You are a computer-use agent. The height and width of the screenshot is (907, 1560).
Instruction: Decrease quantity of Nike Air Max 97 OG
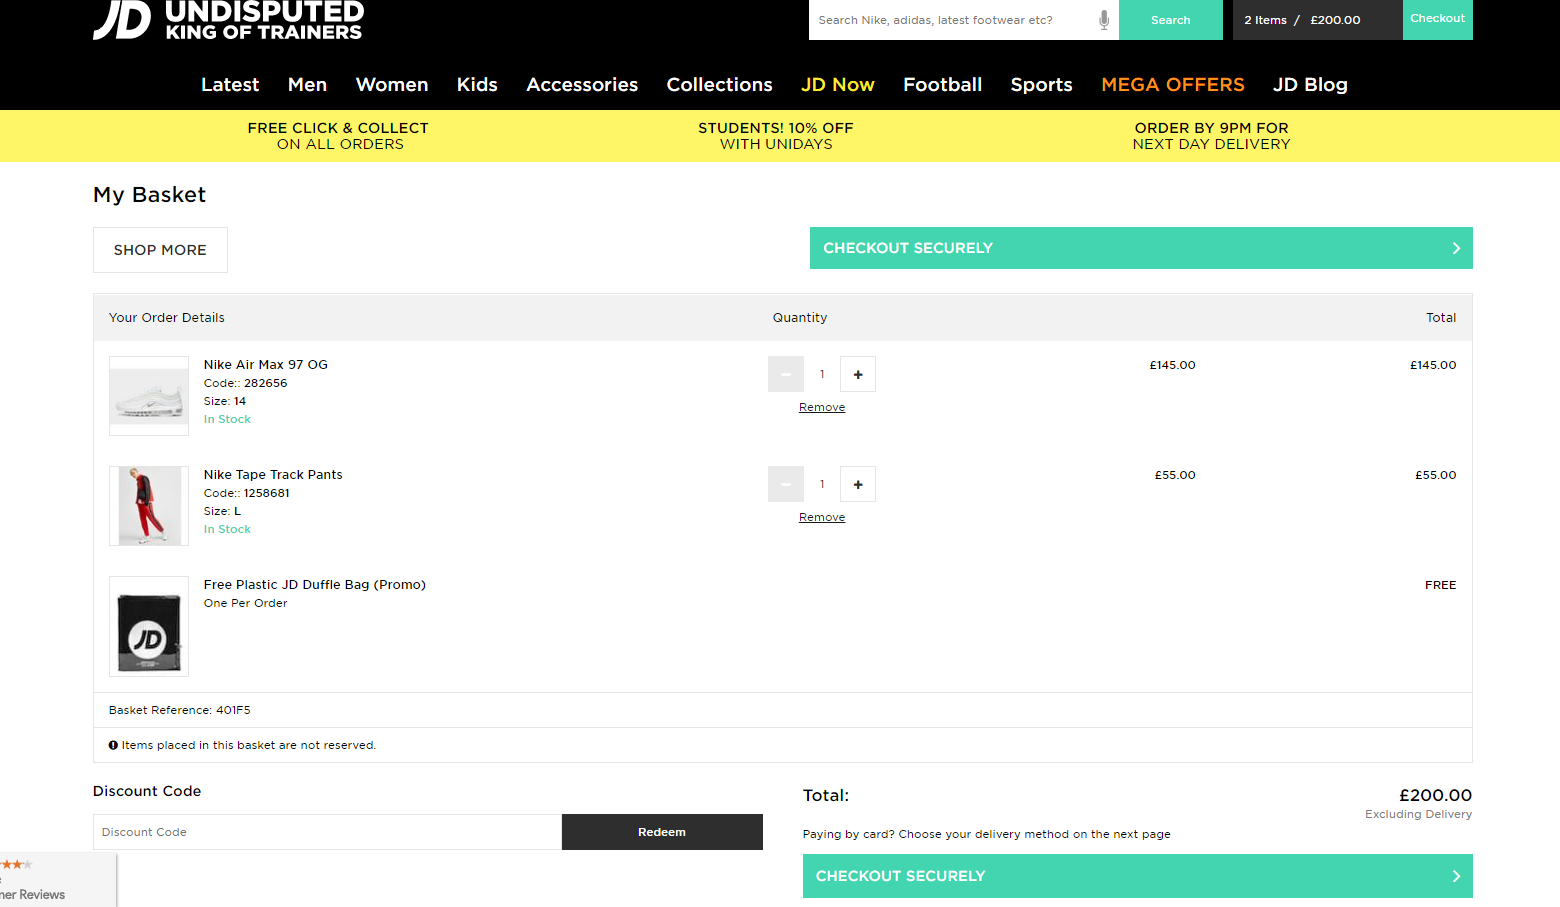786,374
